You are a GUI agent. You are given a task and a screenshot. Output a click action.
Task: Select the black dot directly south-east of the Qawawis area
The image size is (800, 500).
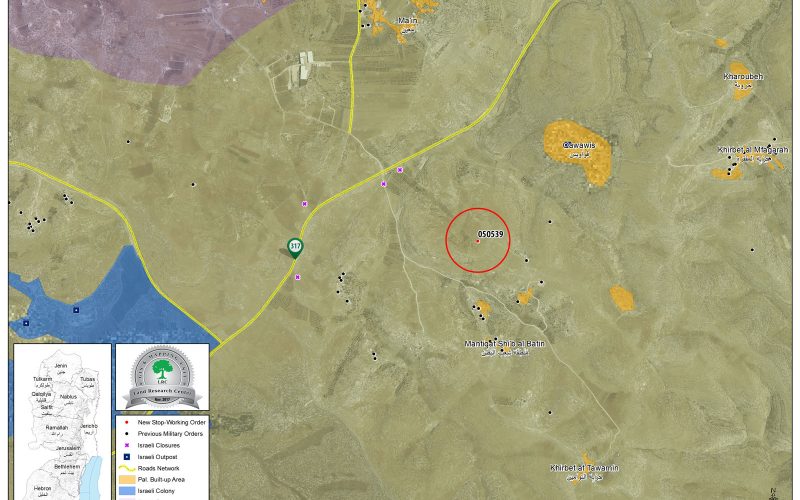tap(550, 222)
